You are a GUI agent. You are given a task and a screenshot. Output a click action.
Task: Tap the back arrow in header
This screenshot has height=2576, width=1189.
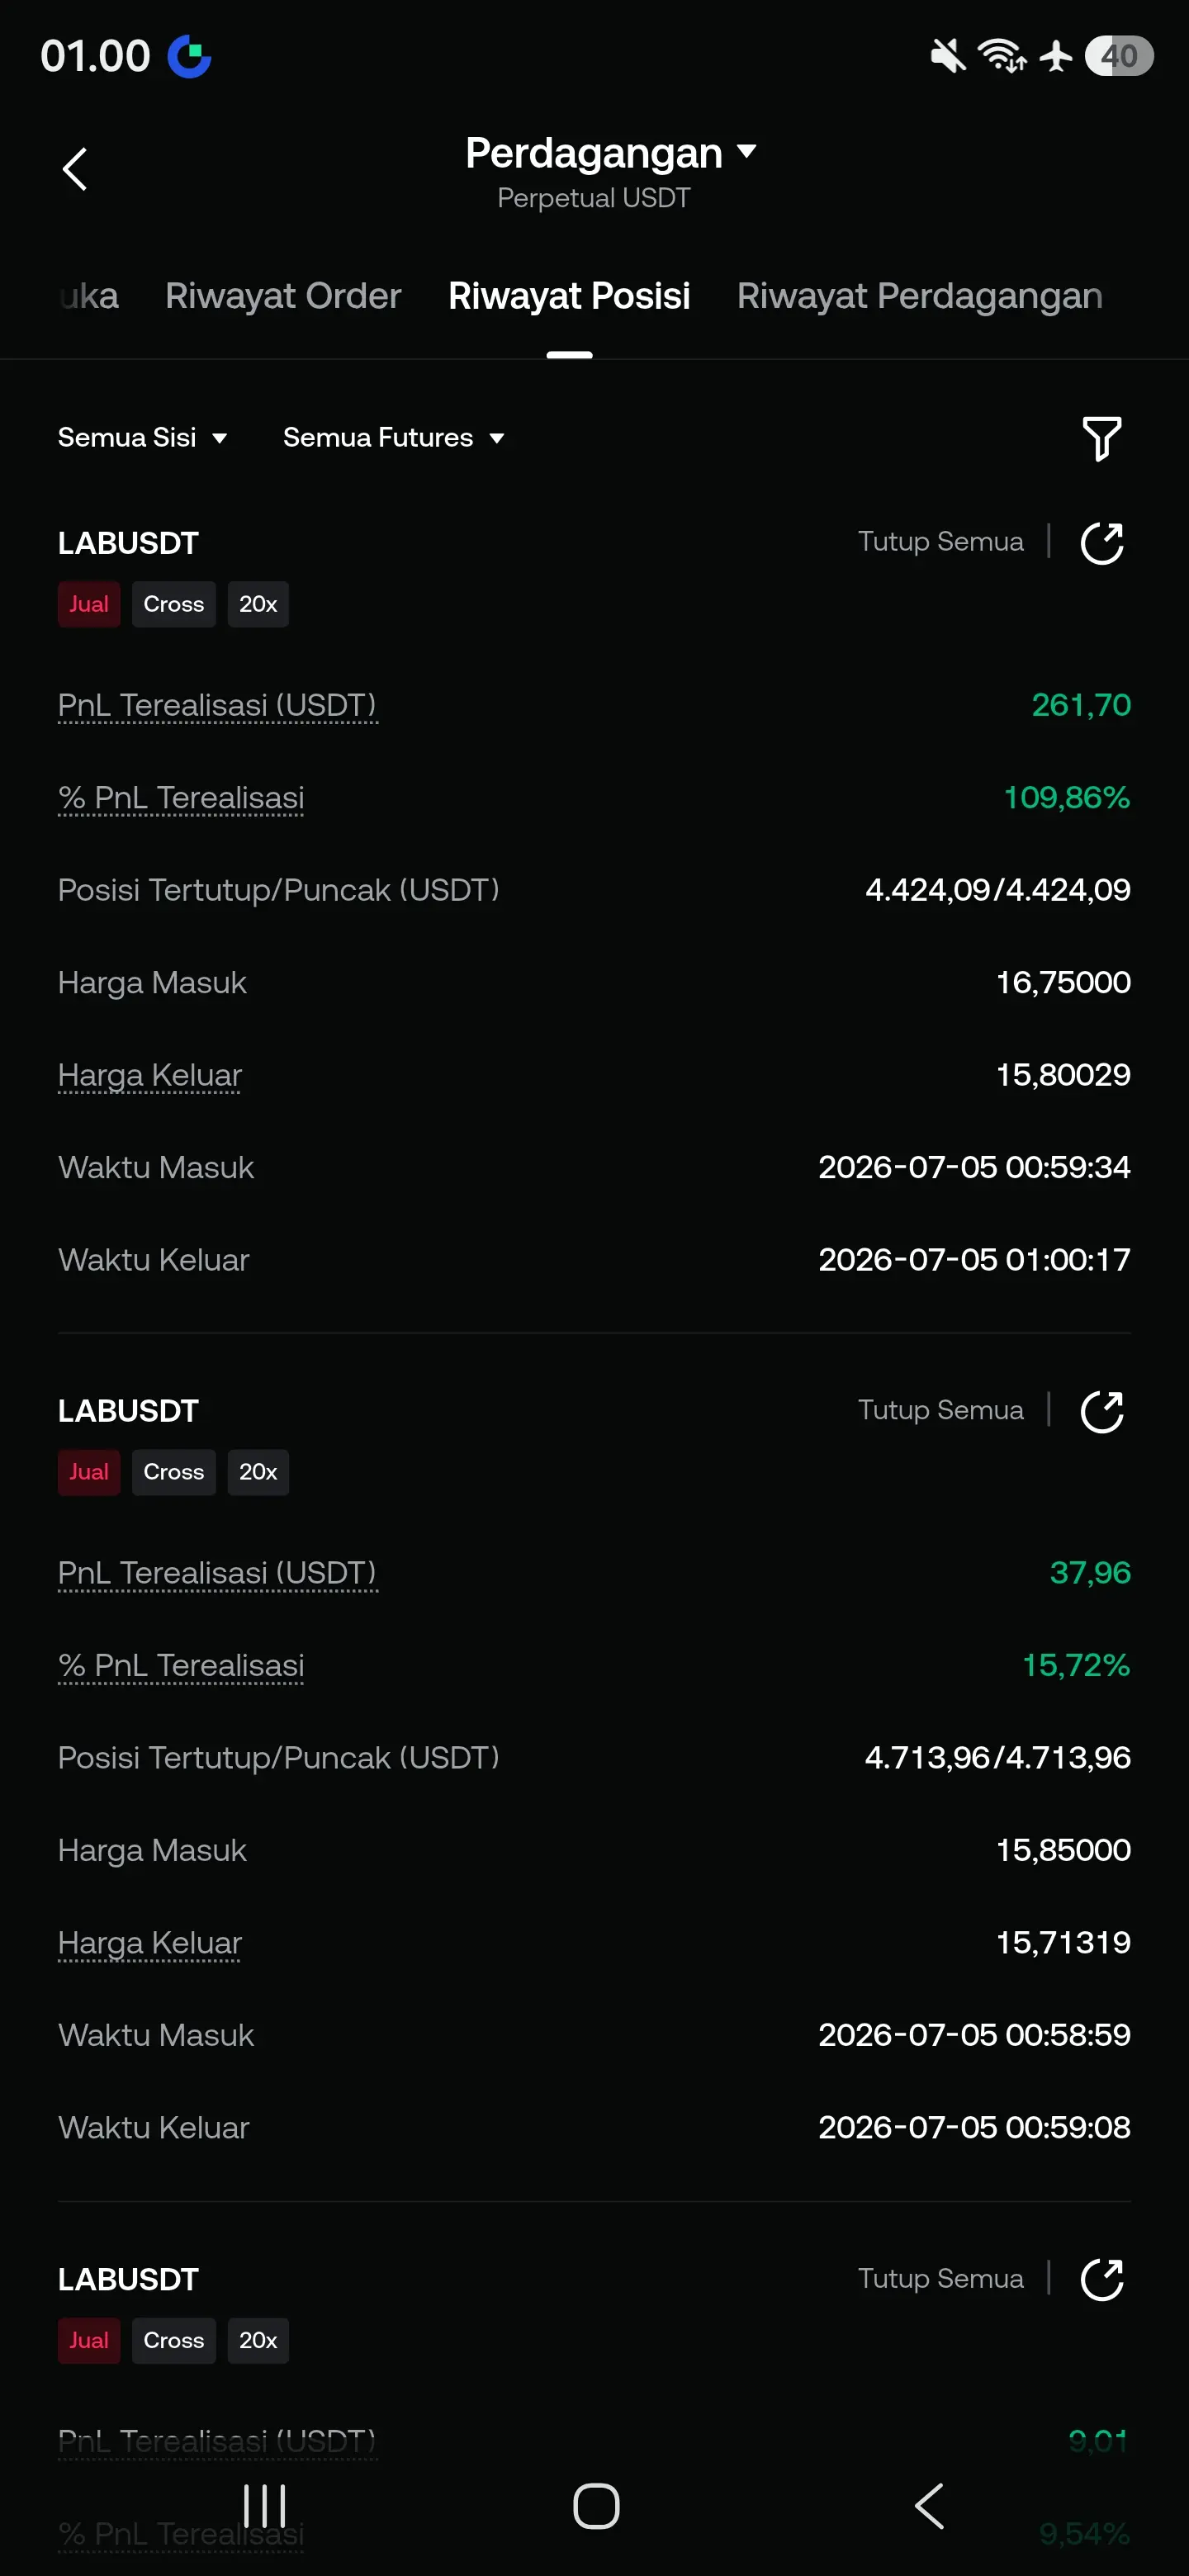[x=75, y=169]
